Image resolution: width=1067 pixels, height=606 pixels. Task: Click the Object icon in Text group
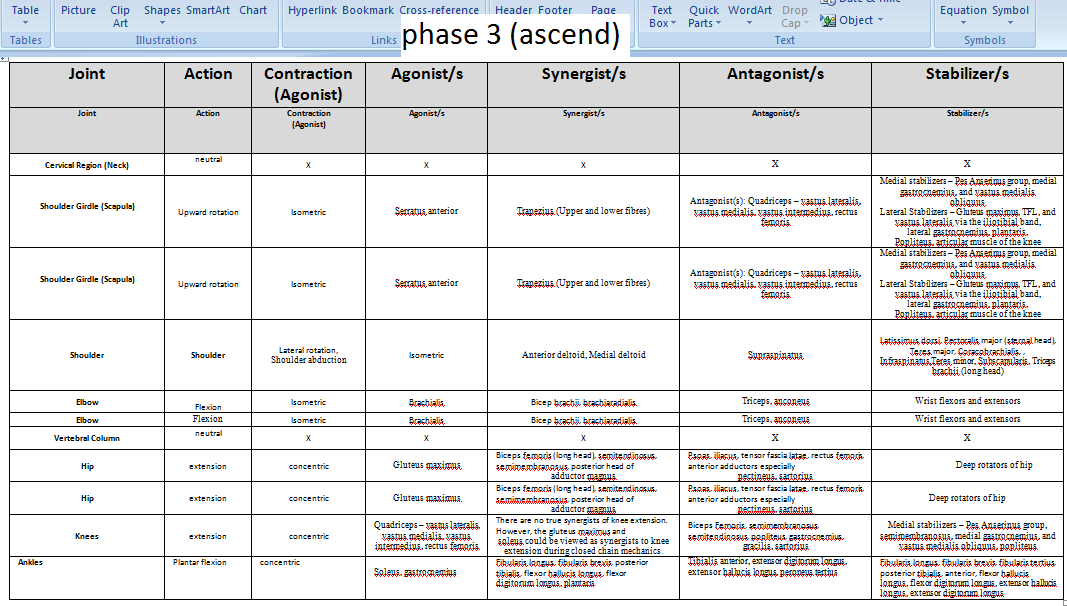tap(829, 20)
